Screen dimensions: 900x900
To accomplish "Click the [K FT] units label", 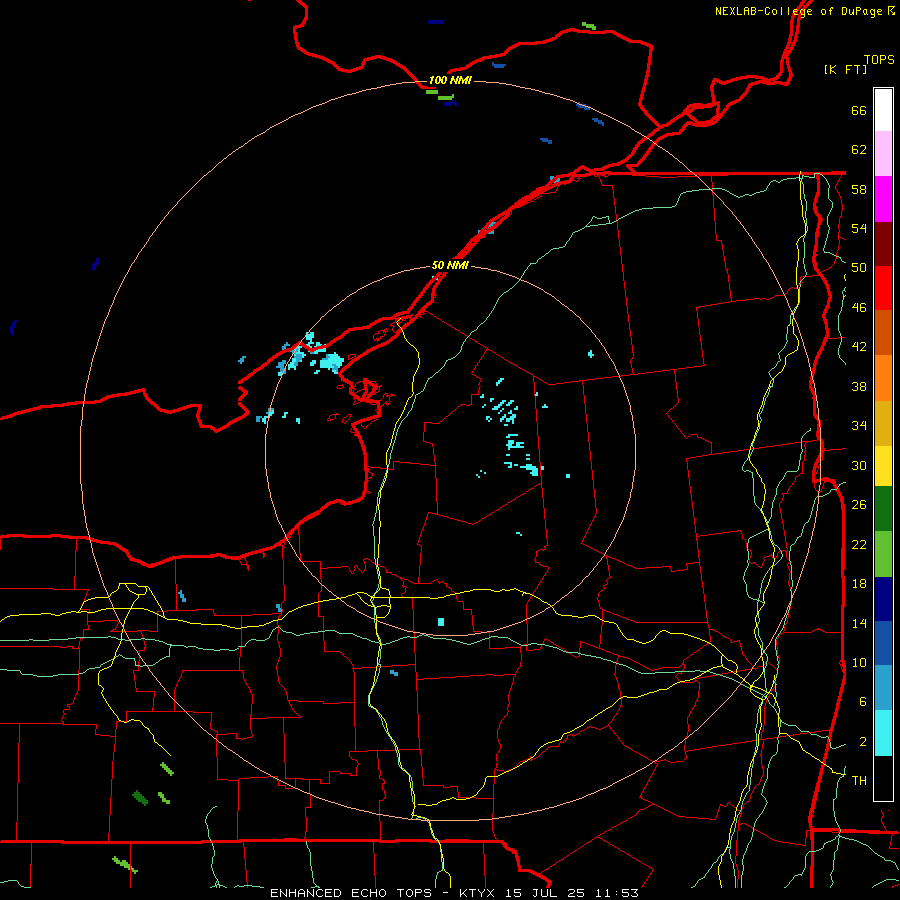I will tap(845, 69).
